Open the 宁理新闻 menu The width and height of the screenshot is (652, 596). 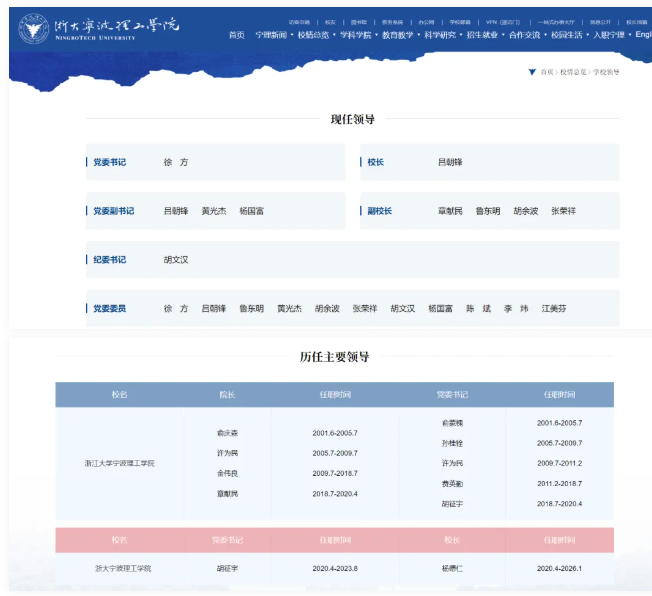[x=270, y=35]
